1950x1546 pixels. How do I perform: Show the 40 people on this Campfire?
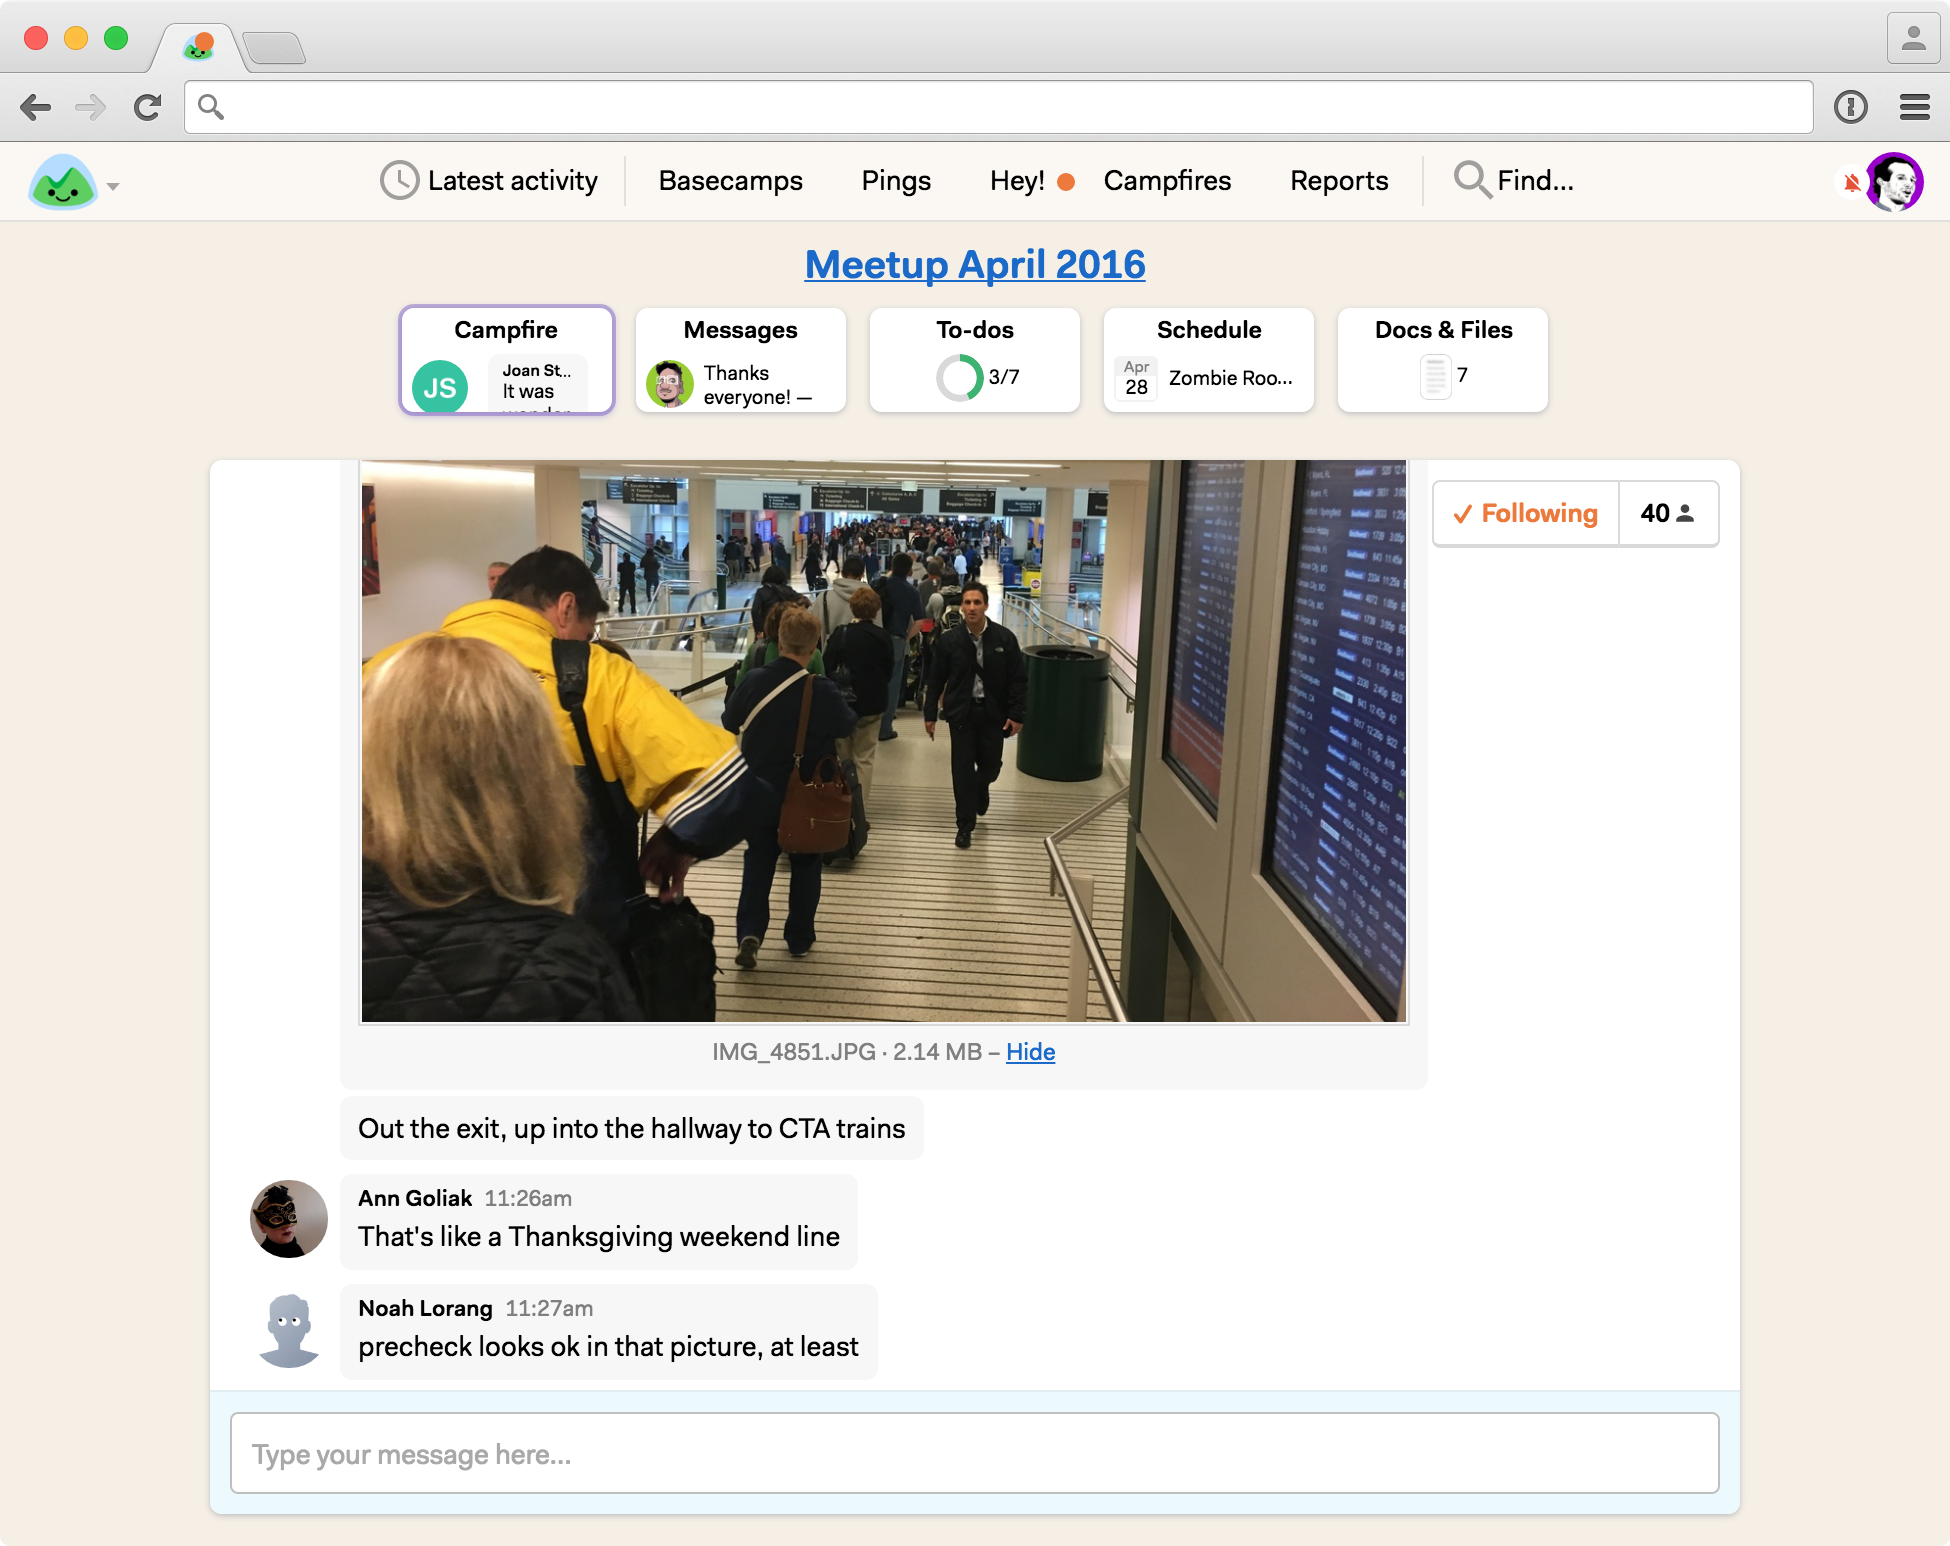pyautogui.click(x=1668, y=513)
